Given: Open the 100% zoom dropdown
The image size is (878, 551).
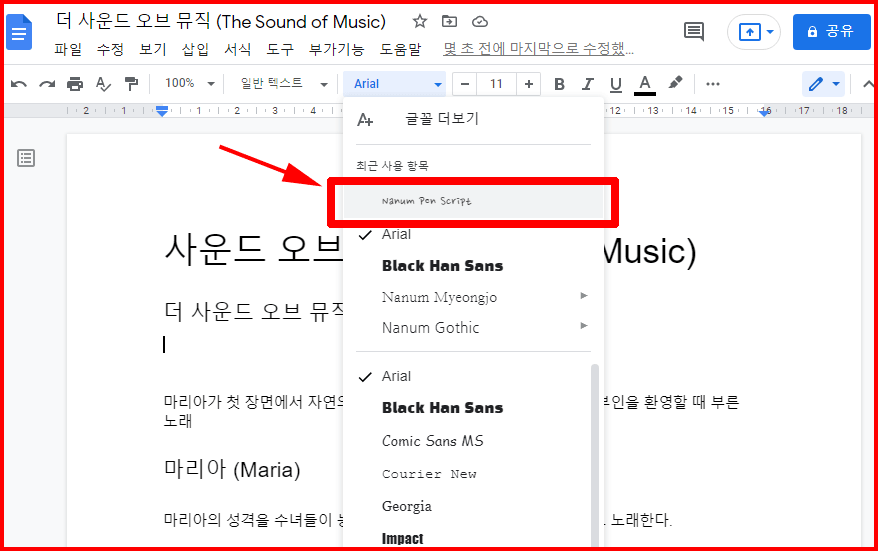Looking at the screenshot, I should (x=189, y=83).
